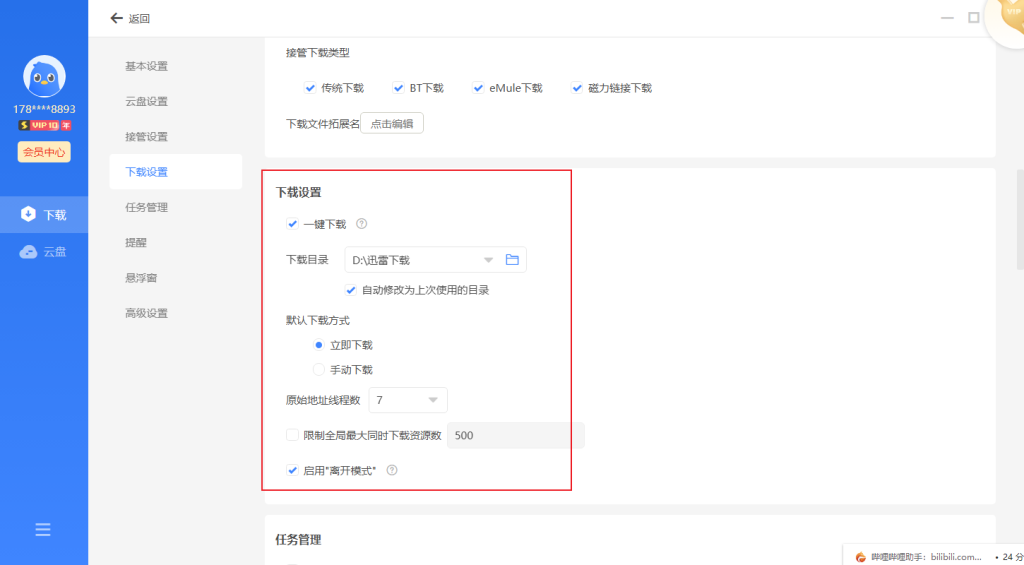Click the back arrow icon
1024x565 pixels.
tap(117, 18)
